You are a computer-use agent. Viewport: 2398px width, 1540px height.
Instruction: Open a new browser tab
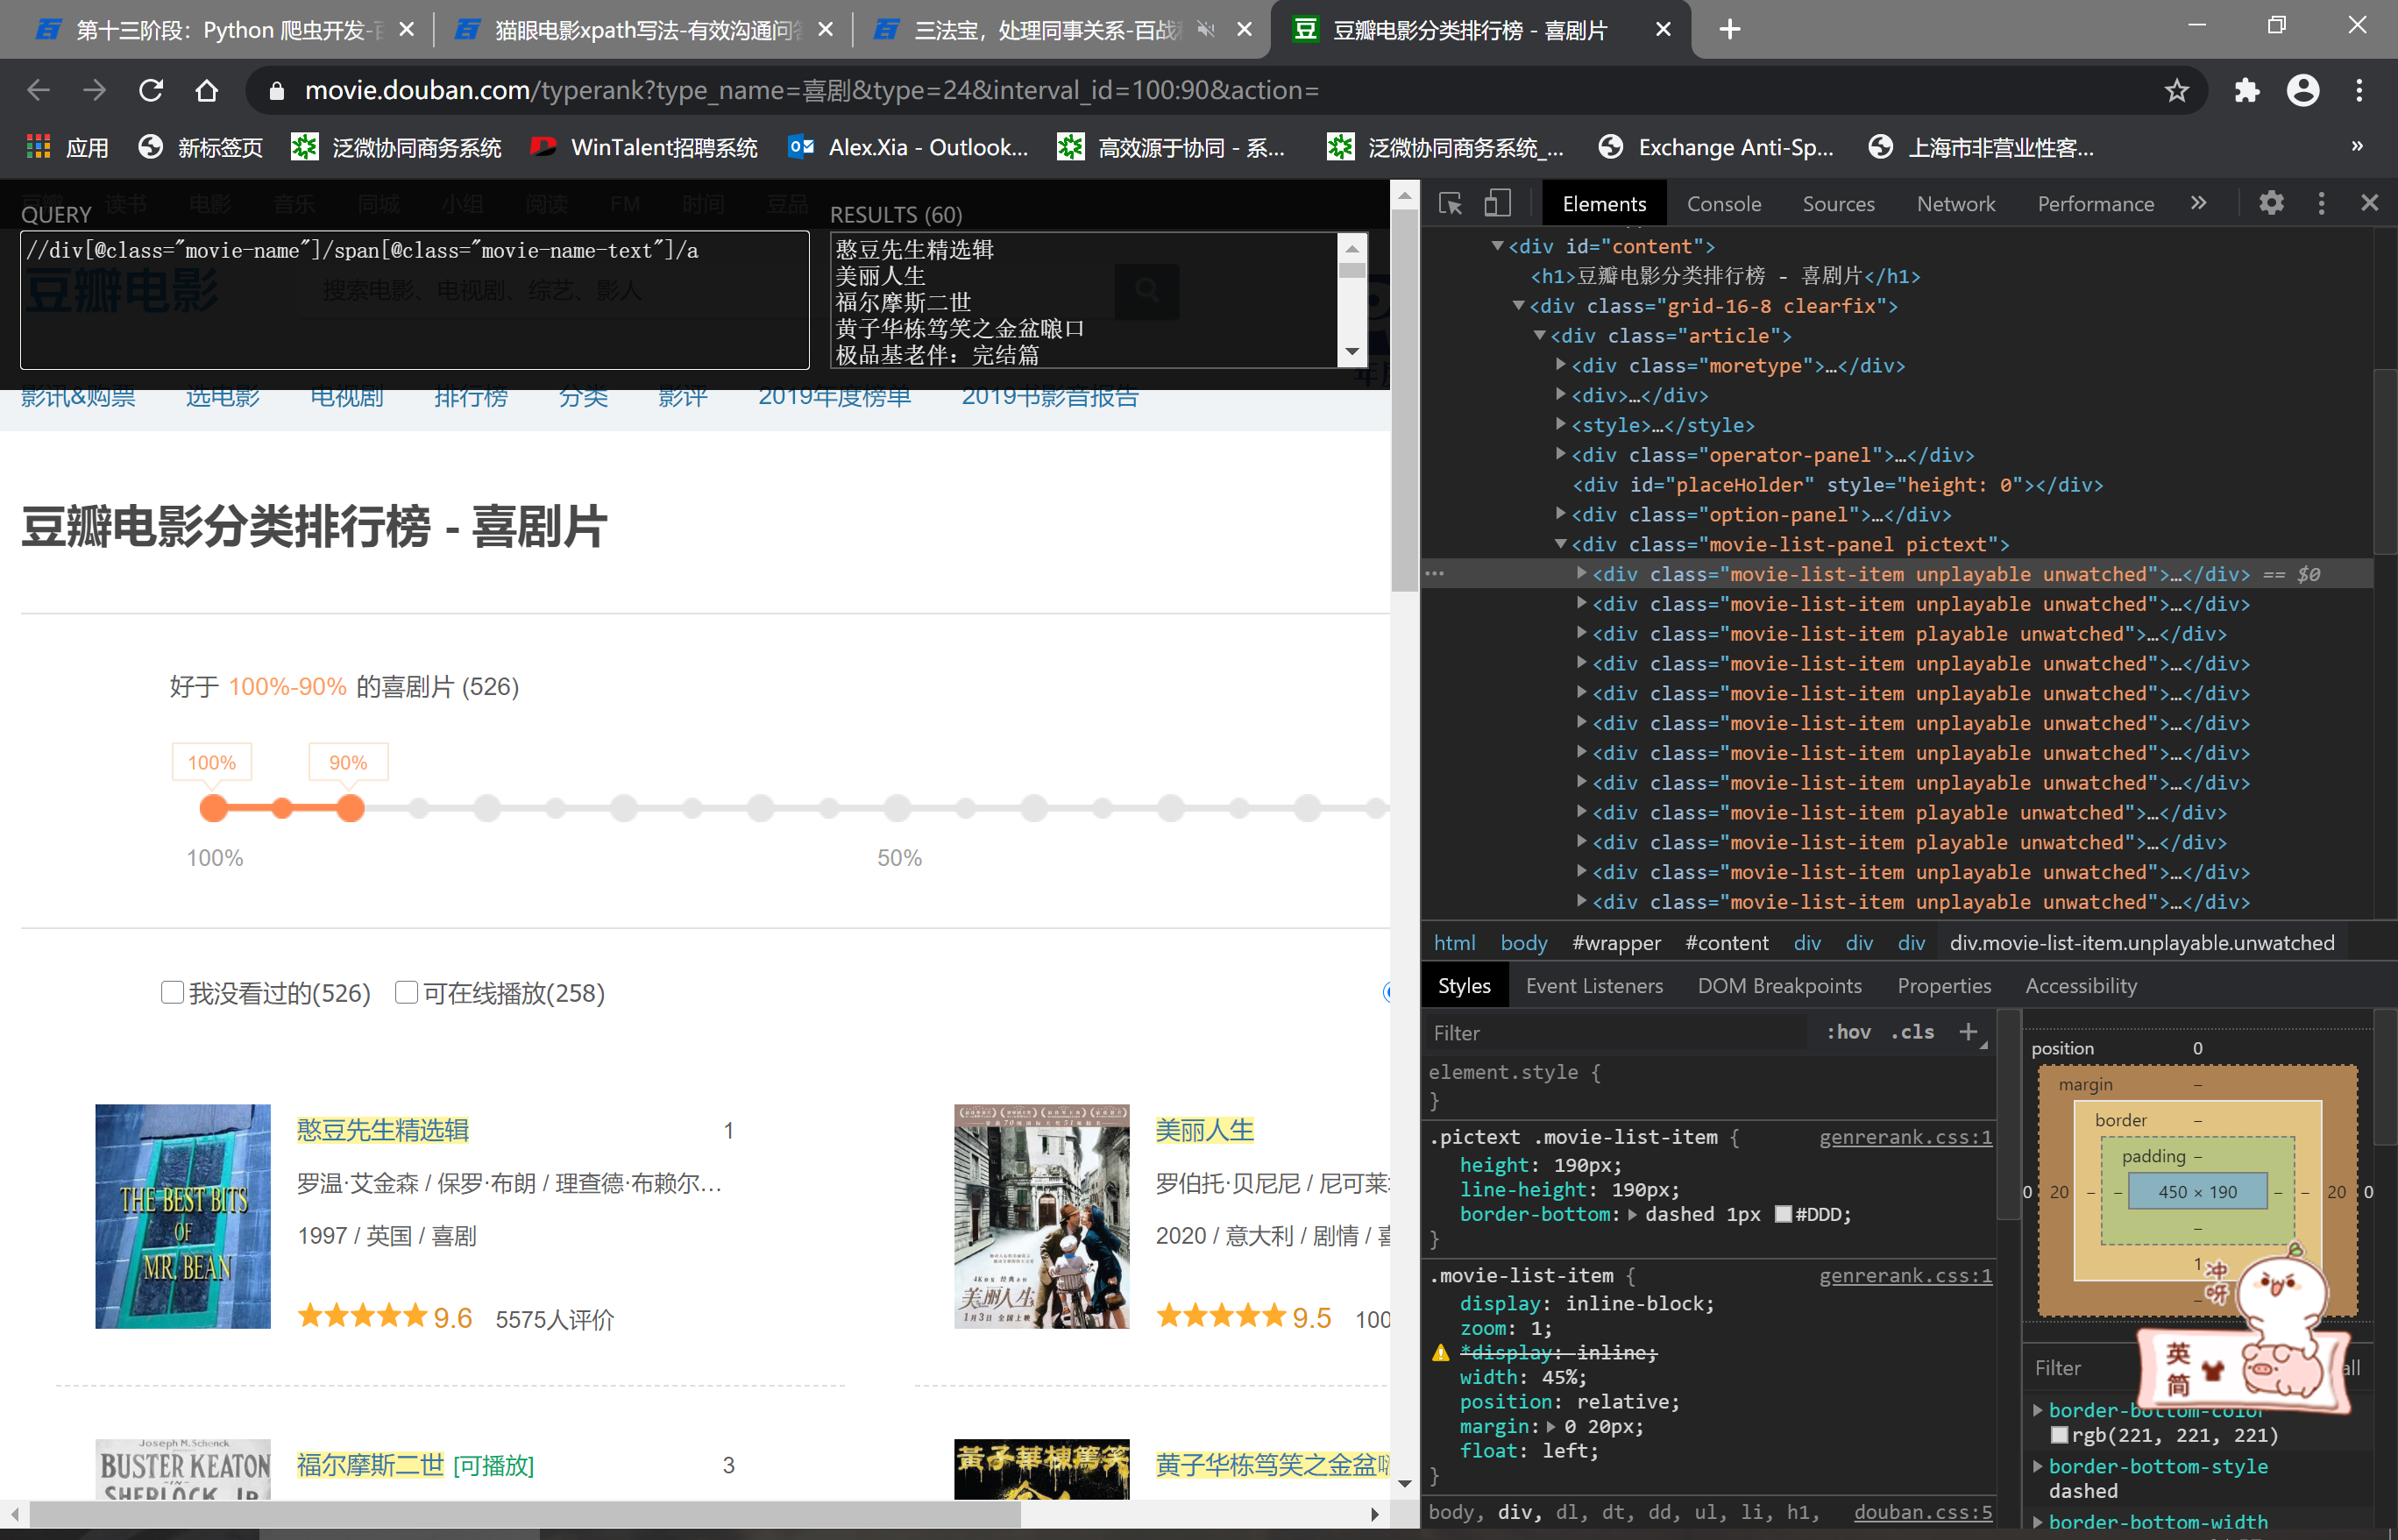1729,30
